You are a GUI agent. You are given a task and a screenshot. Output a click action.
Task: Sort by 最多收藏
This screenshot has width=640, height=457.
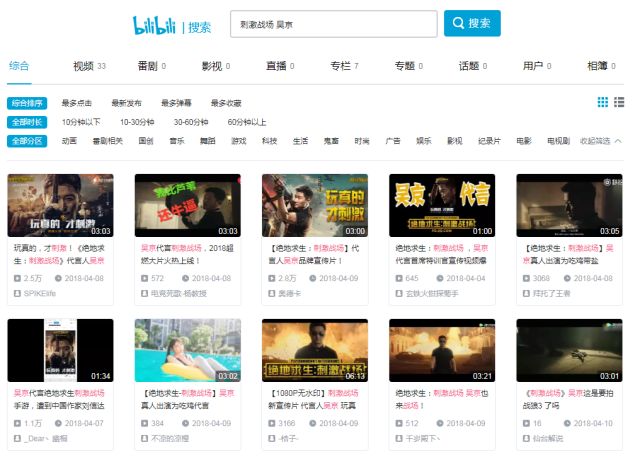click(226, 103)
